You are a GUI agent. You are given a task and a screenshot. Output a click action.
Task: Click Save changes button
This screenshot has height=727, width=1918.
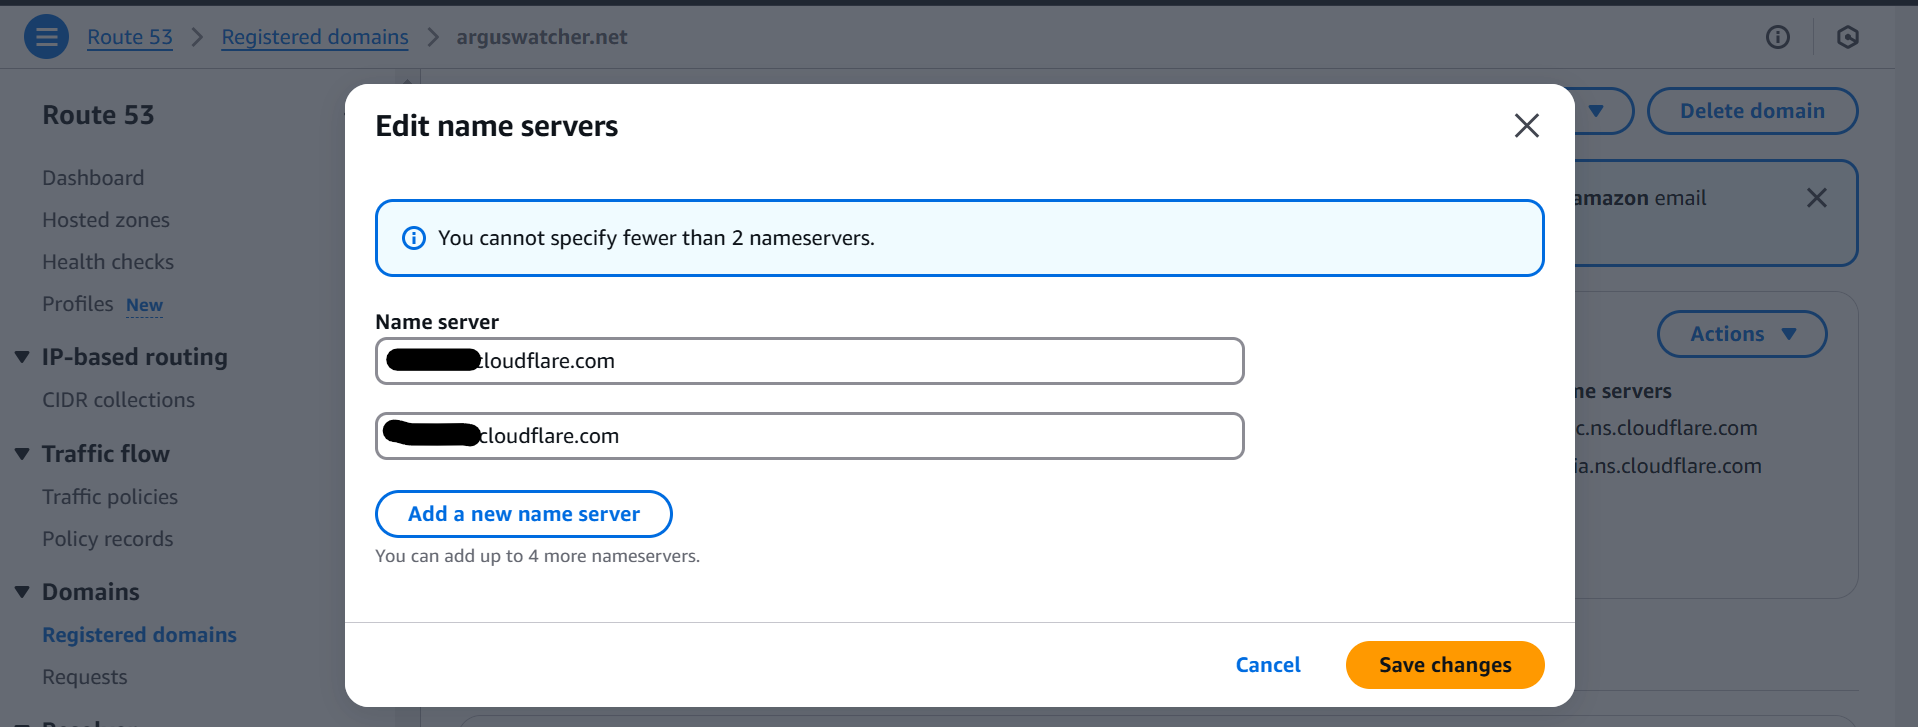(x=1445, y=665)
